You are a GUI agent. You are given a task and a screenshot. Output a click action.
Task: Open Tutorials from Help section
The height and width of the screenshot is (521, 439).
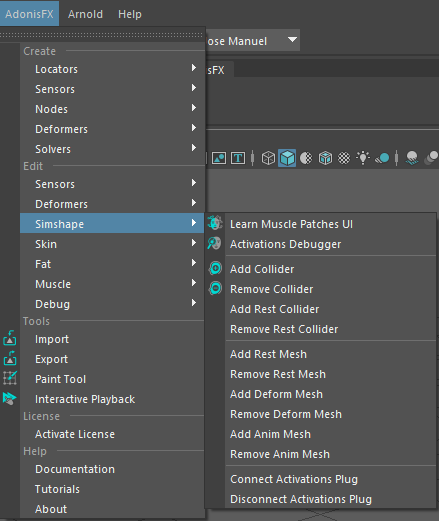point(112,489)
